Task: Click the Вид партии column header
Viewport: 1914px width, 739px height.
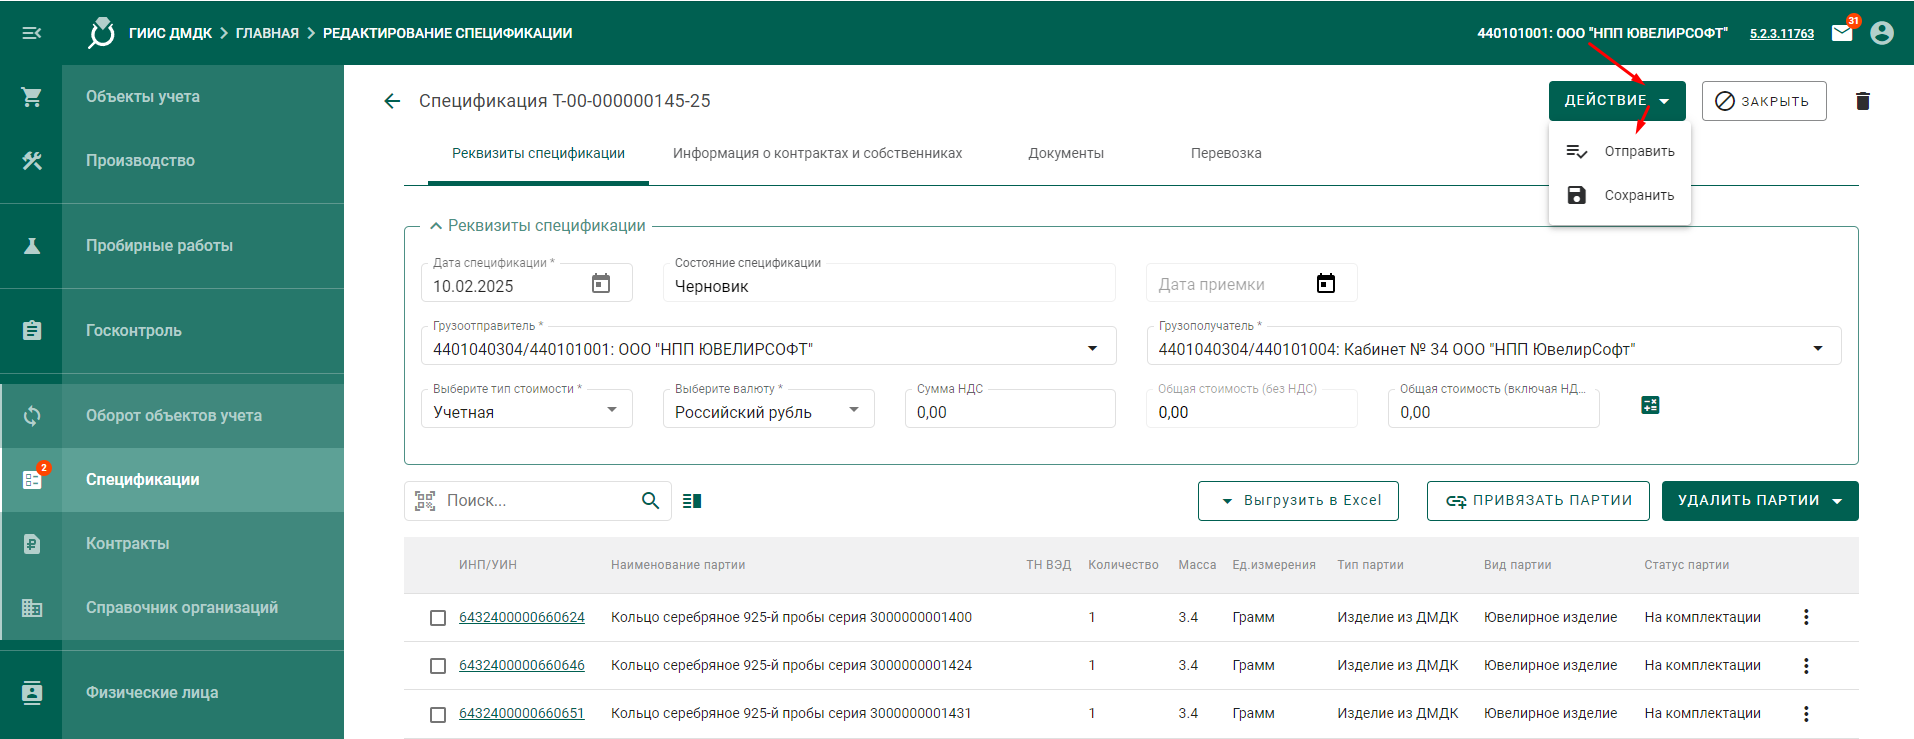Action: tap(1517, 565)
